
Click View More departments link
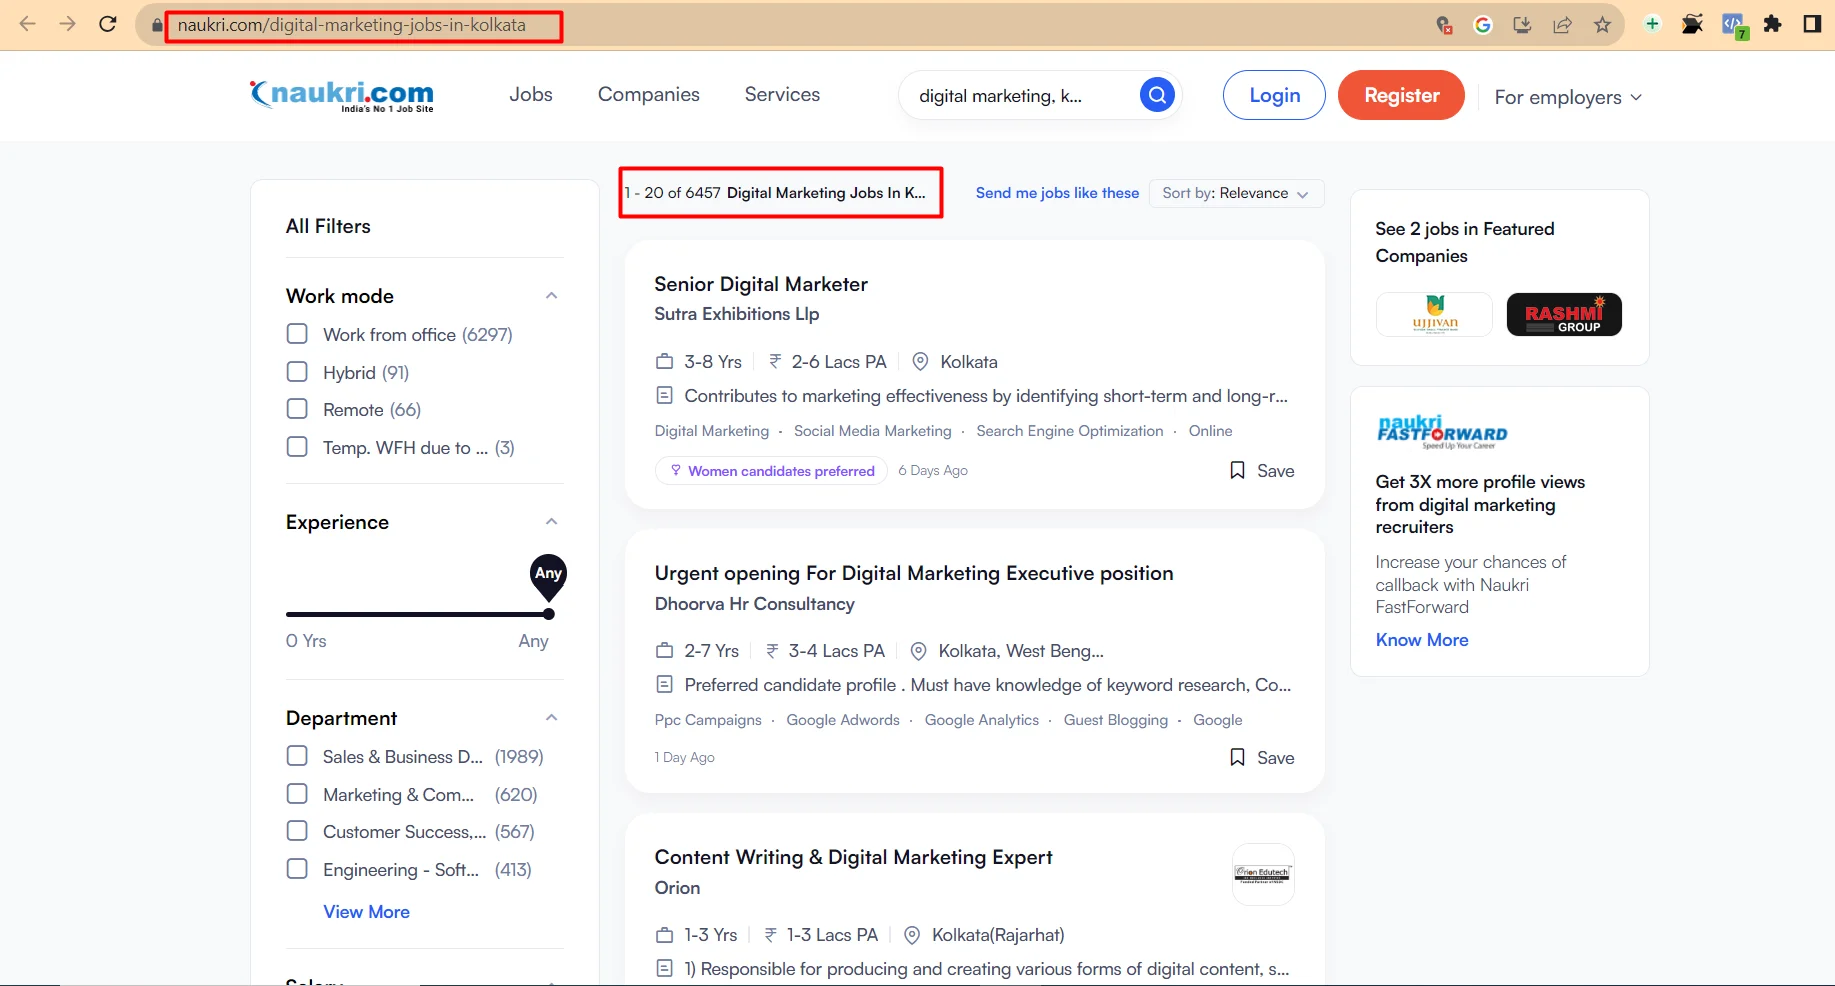click(366, 912)
